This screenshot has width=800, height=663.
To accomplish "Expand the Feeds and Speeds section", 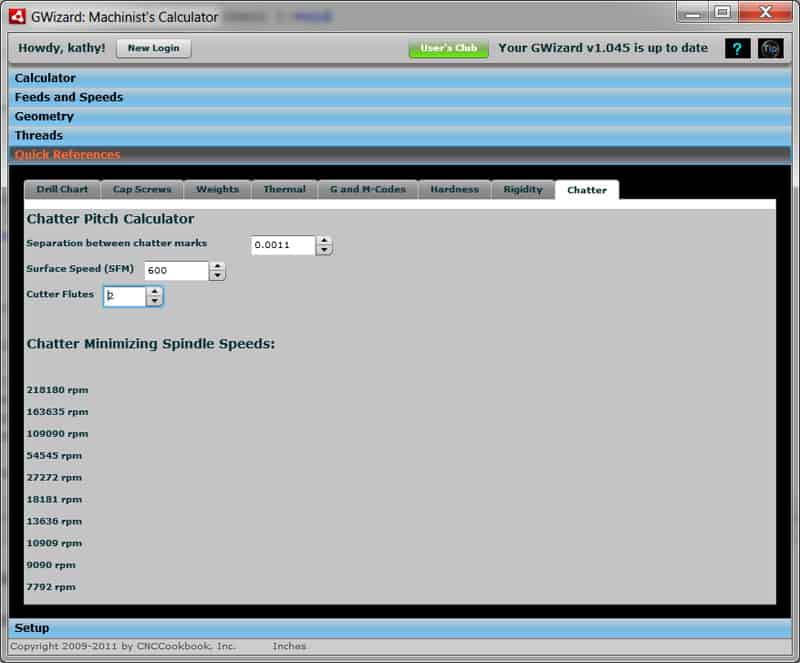I will [70, 97].
